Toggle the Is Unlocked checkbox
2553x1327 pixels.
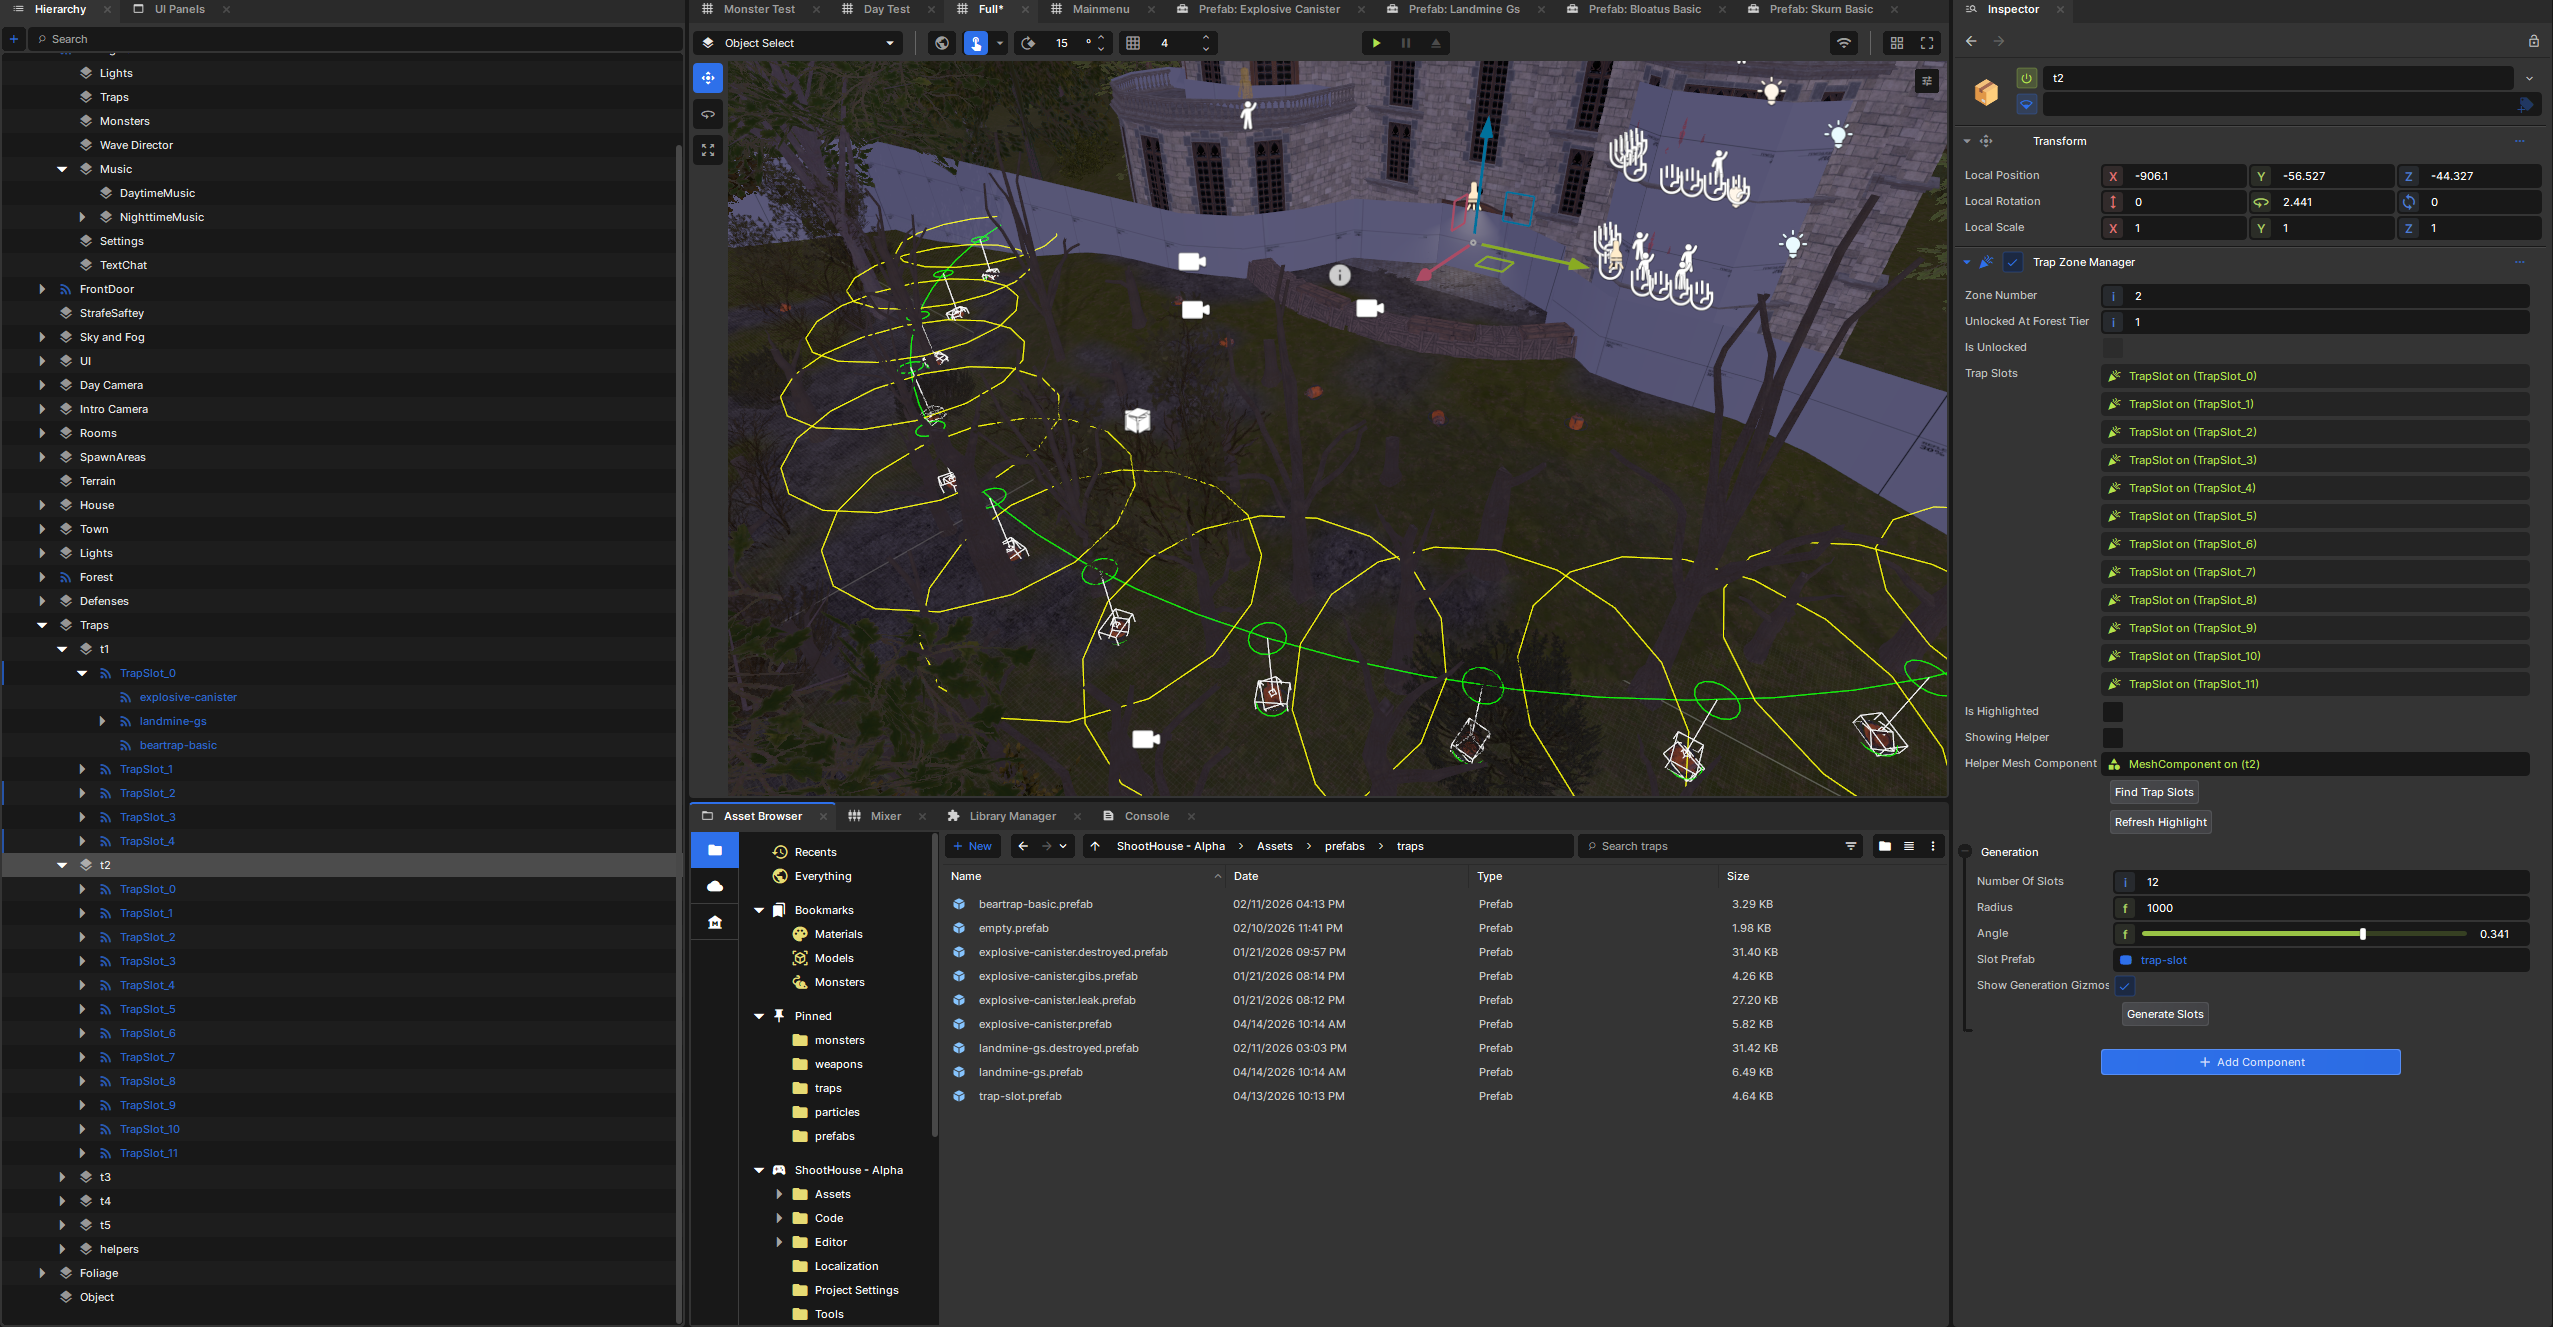click(x=2112, y=348)
